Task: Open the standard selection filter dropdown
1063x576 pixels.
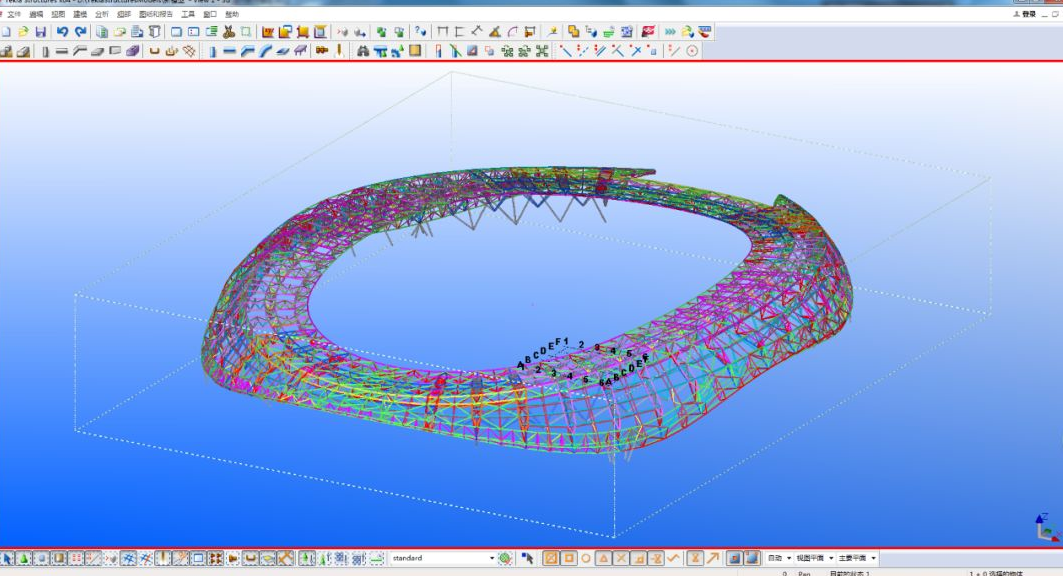Action: (492, 558)
